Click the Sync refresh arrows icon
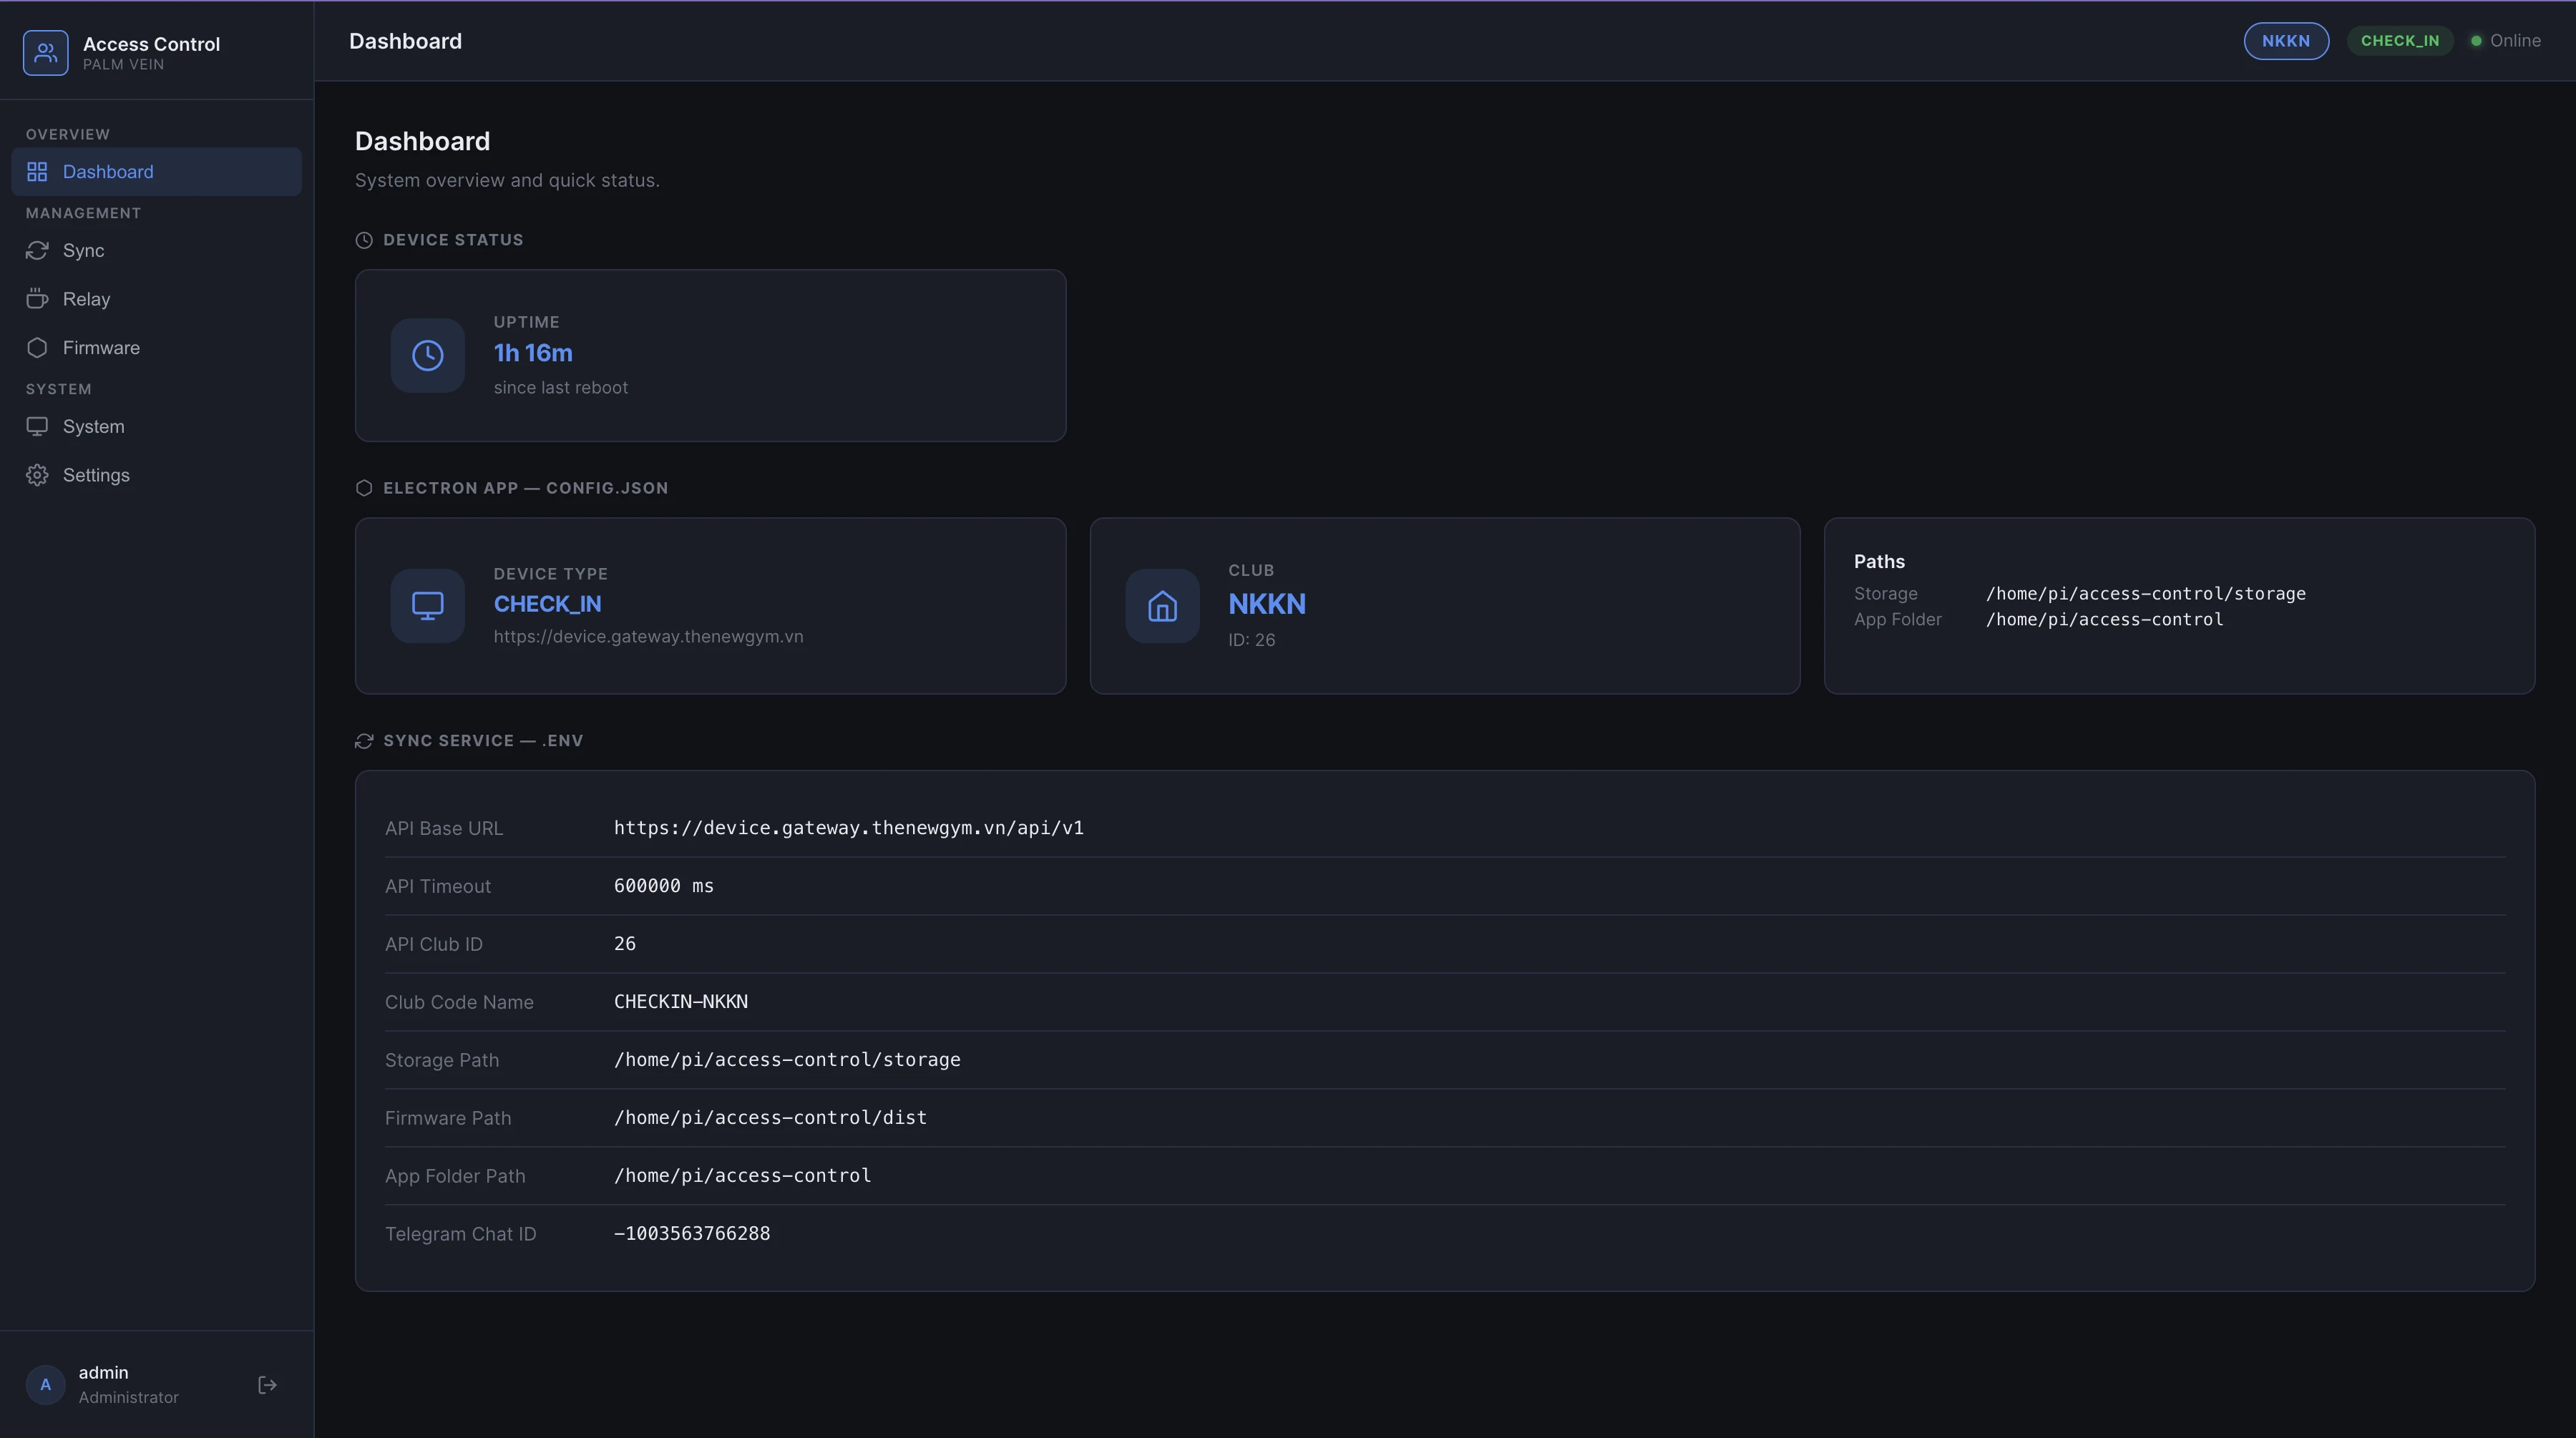Viewport: 2576px width, 1438px height. click(x=37, y=250)
